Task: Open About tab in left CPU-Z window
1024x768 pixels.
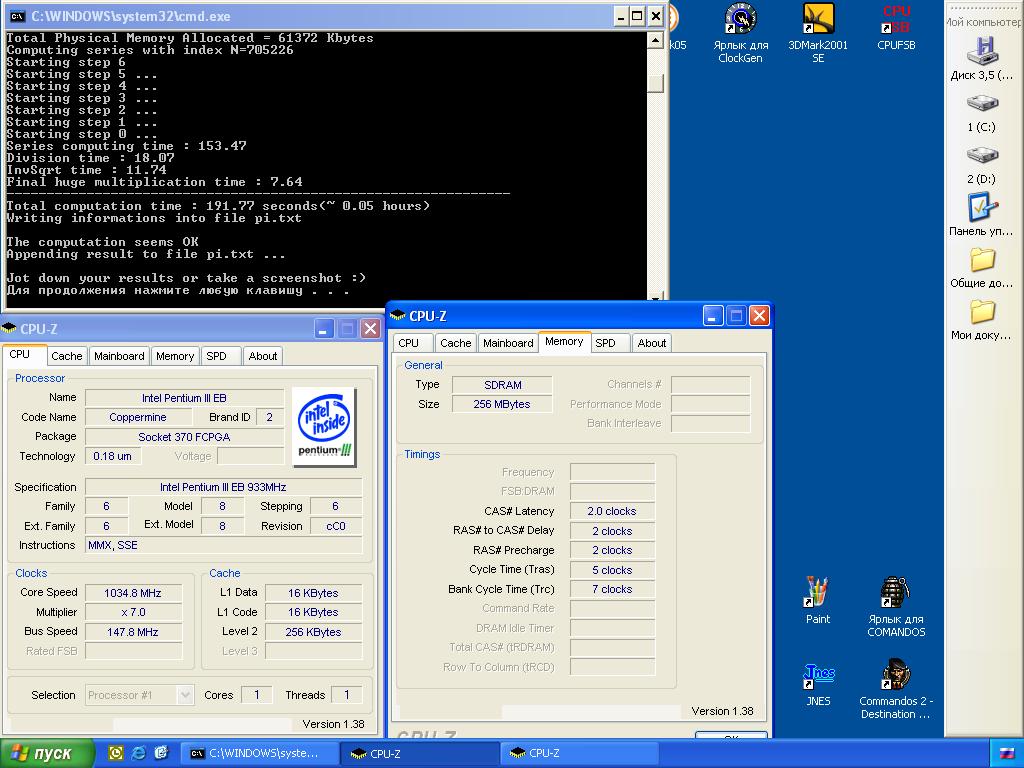Action: [263, 356]
